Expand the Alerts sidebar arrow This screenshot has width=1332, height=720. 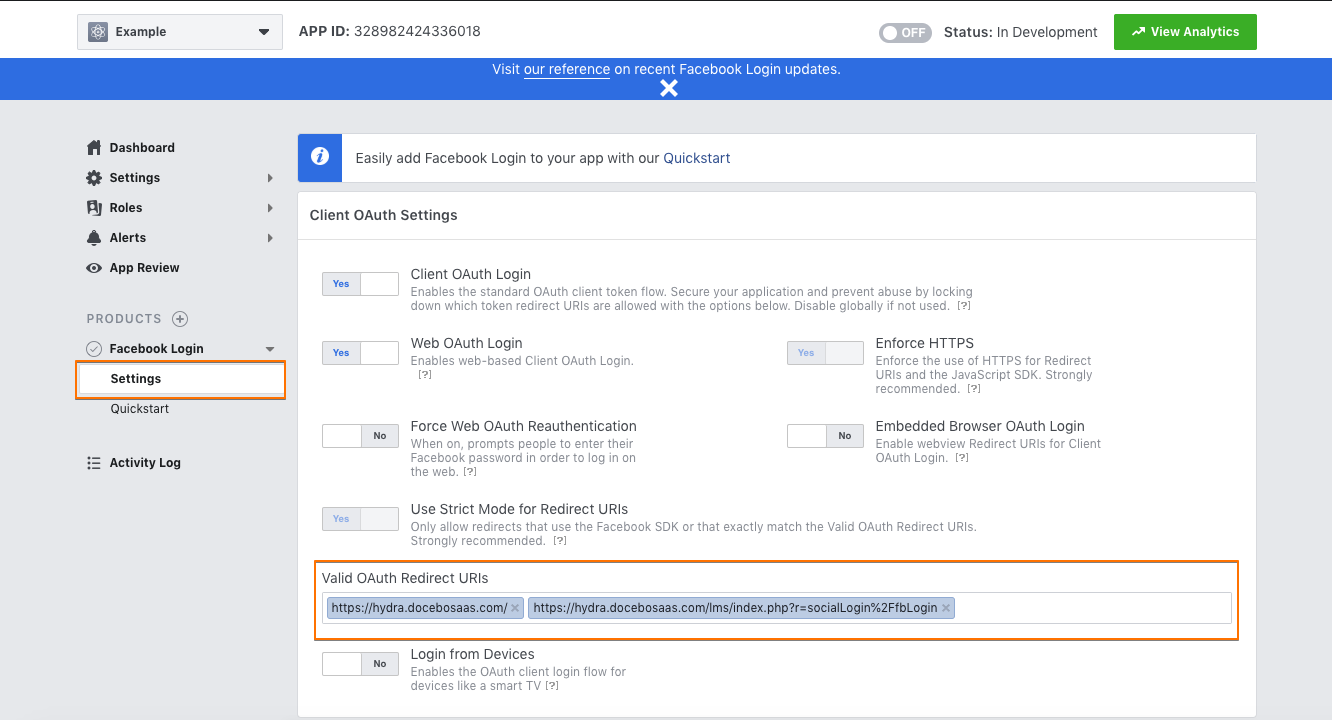click(270, 238)
